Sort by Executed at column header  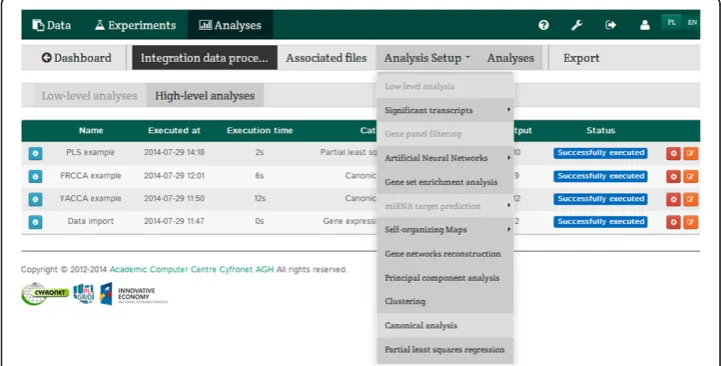(x=174, y=131)
